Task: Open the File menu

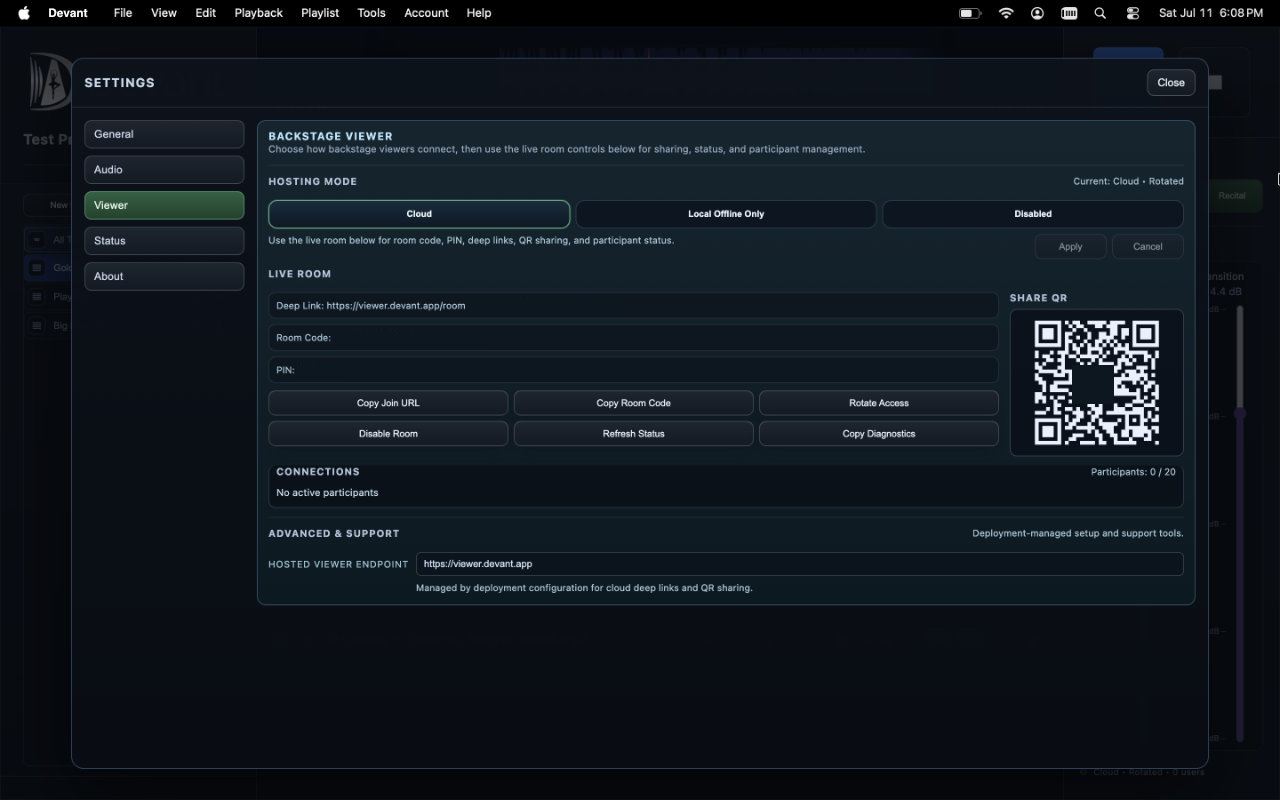Action: click(123, 13)
